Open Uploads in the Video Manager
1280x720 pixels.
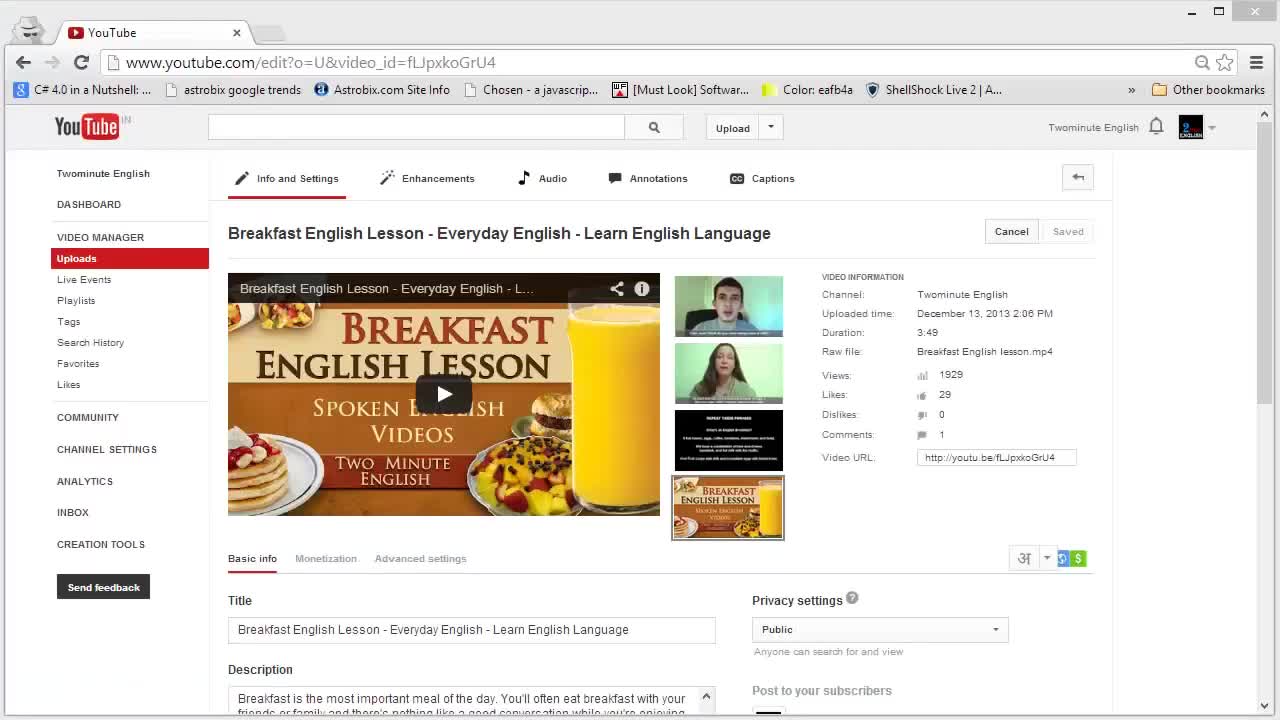pos(130,259)
